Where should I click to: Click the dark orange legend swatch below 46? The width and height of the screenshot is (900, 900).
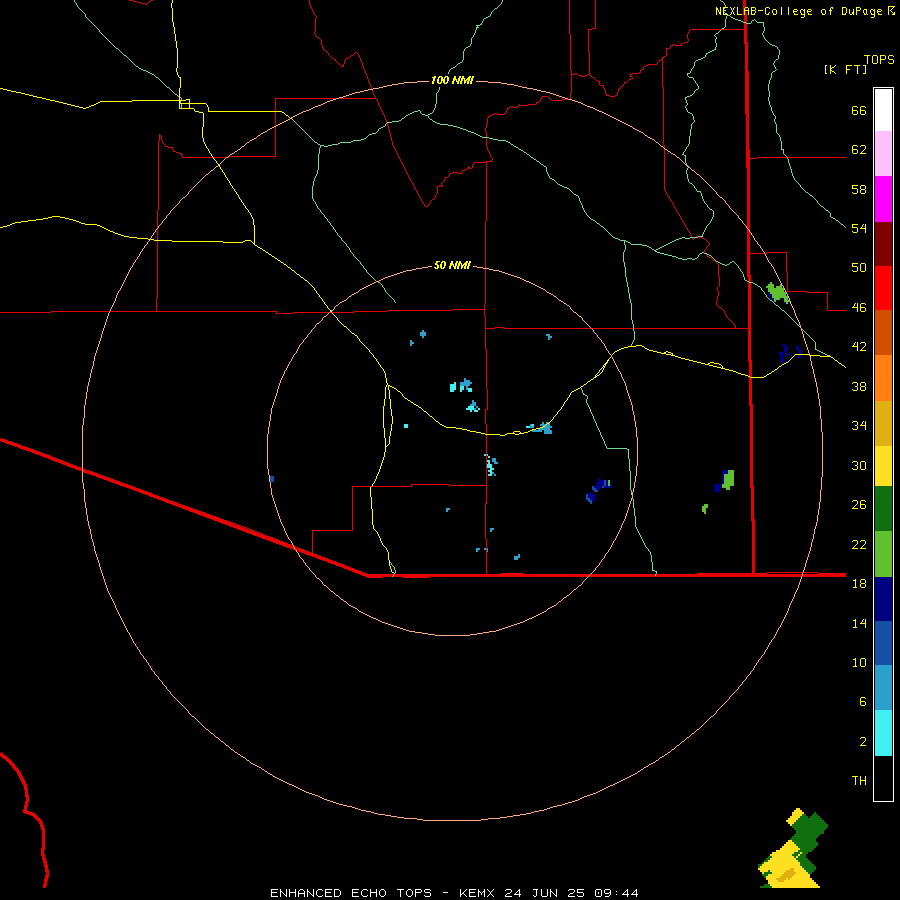[x=883, y=332]
